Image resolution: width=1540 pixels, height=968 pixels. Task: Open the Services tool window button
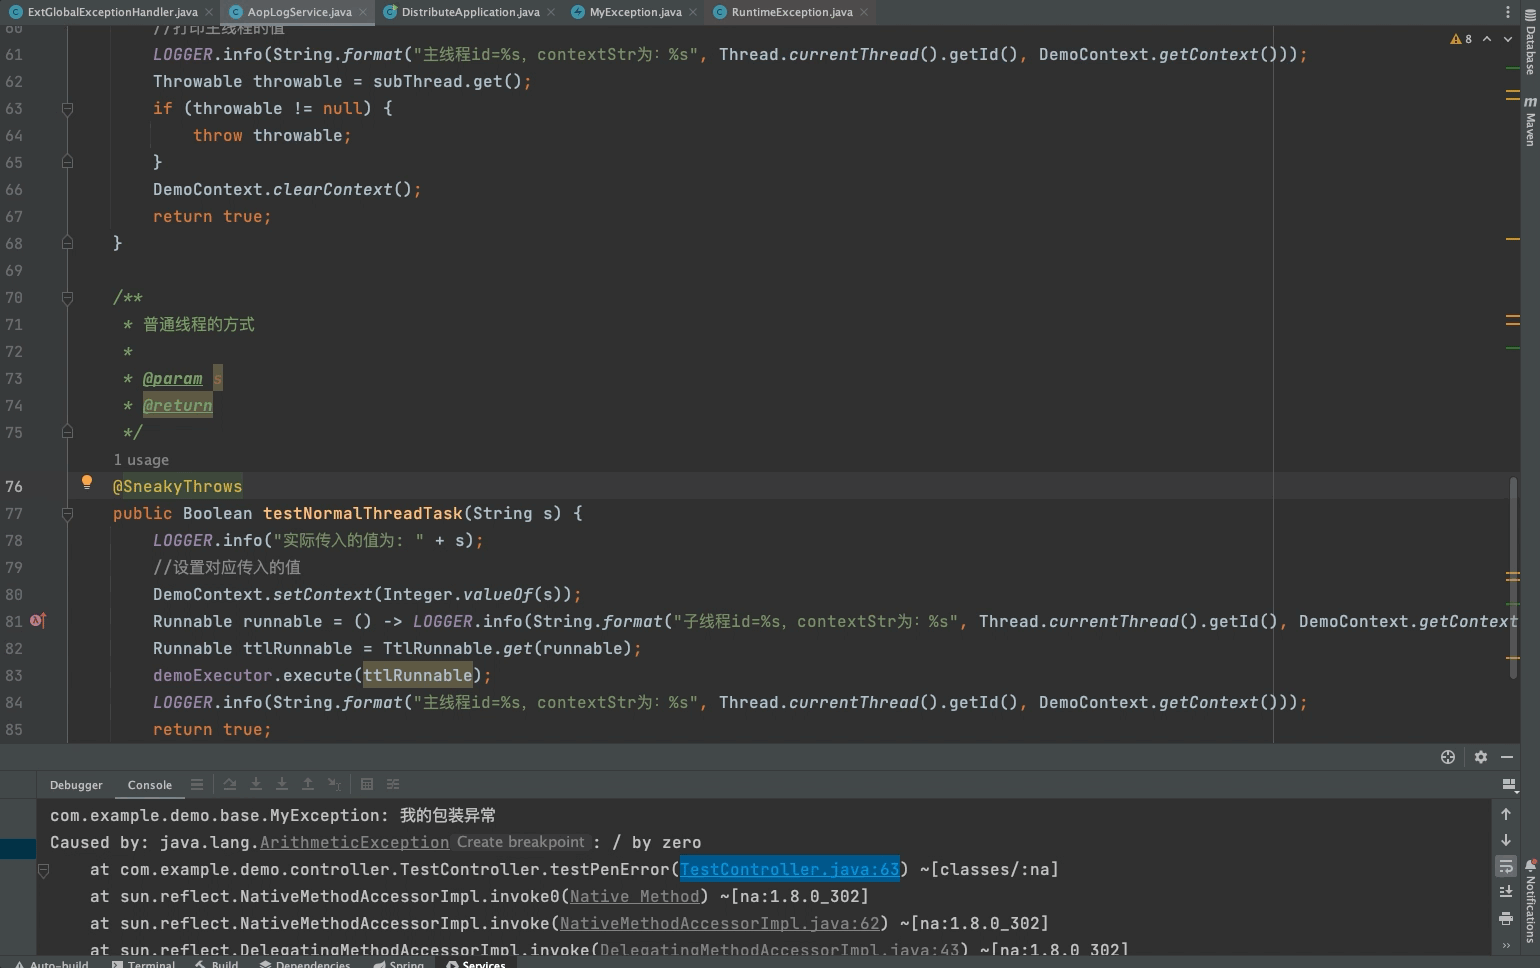coord(476,964)
